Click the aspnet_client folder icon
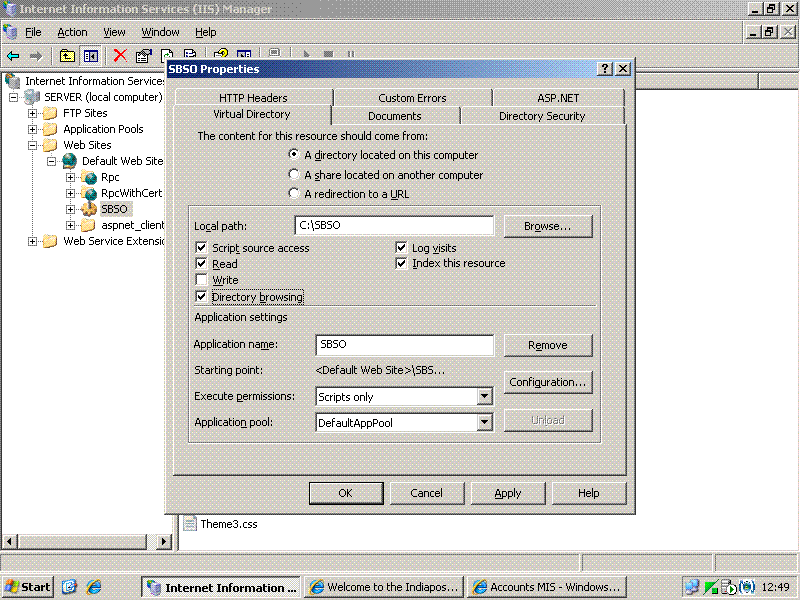 (88, 225)
